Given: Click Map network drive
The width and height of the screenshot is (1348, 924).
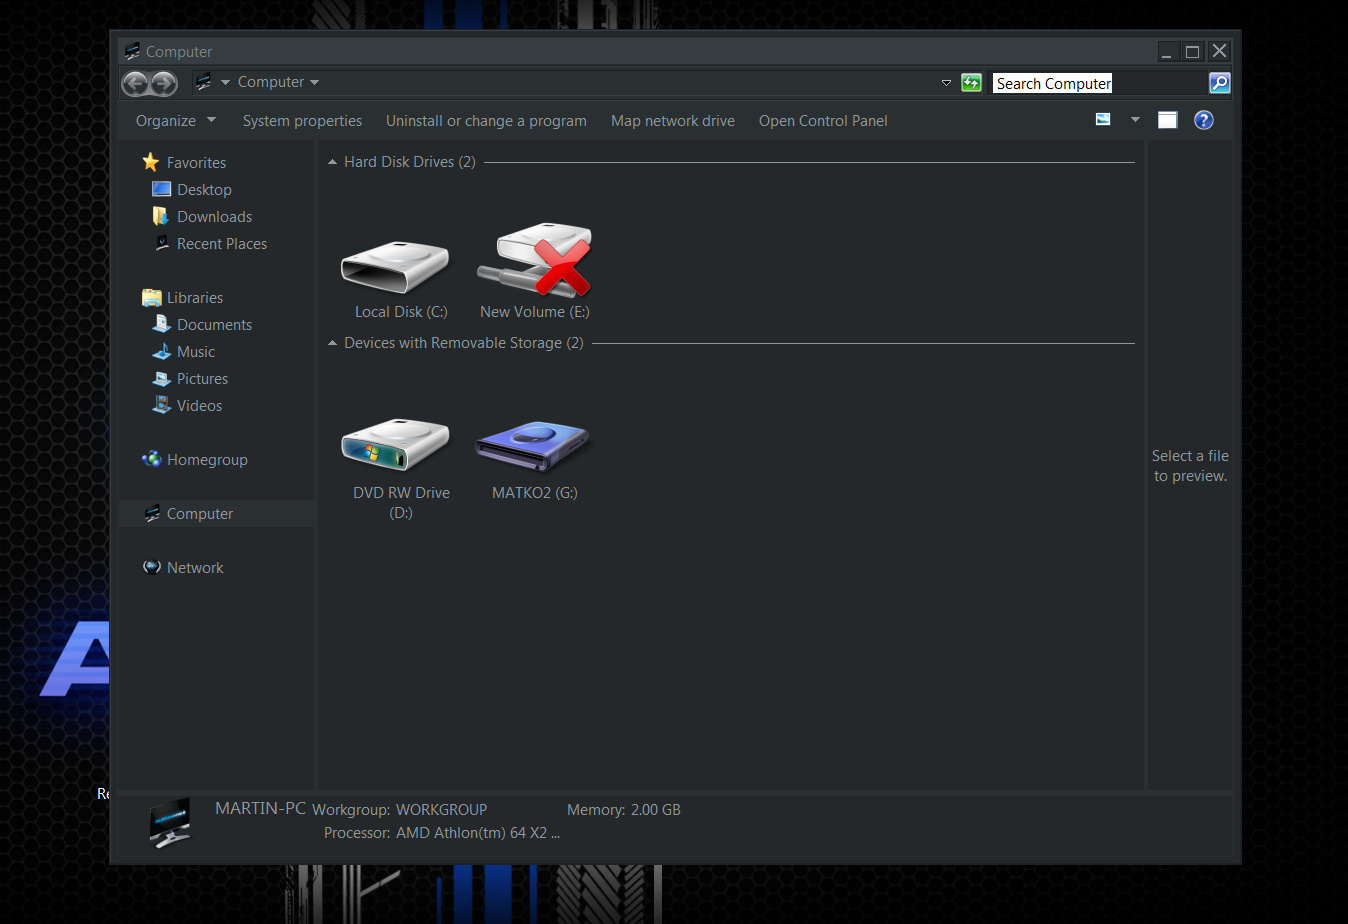Looking at the screenshot, I should [672, 121].
